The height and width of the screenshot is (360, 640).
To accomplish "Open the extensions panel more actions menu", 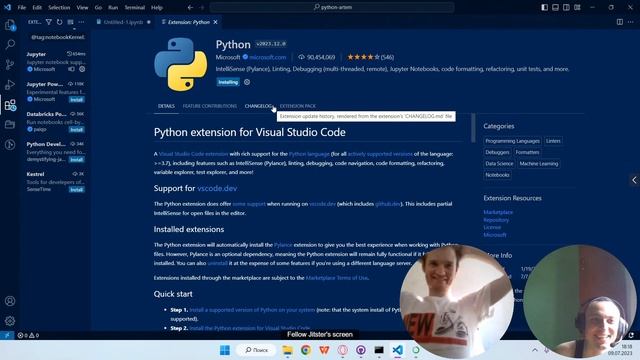I will pos(81,22).
